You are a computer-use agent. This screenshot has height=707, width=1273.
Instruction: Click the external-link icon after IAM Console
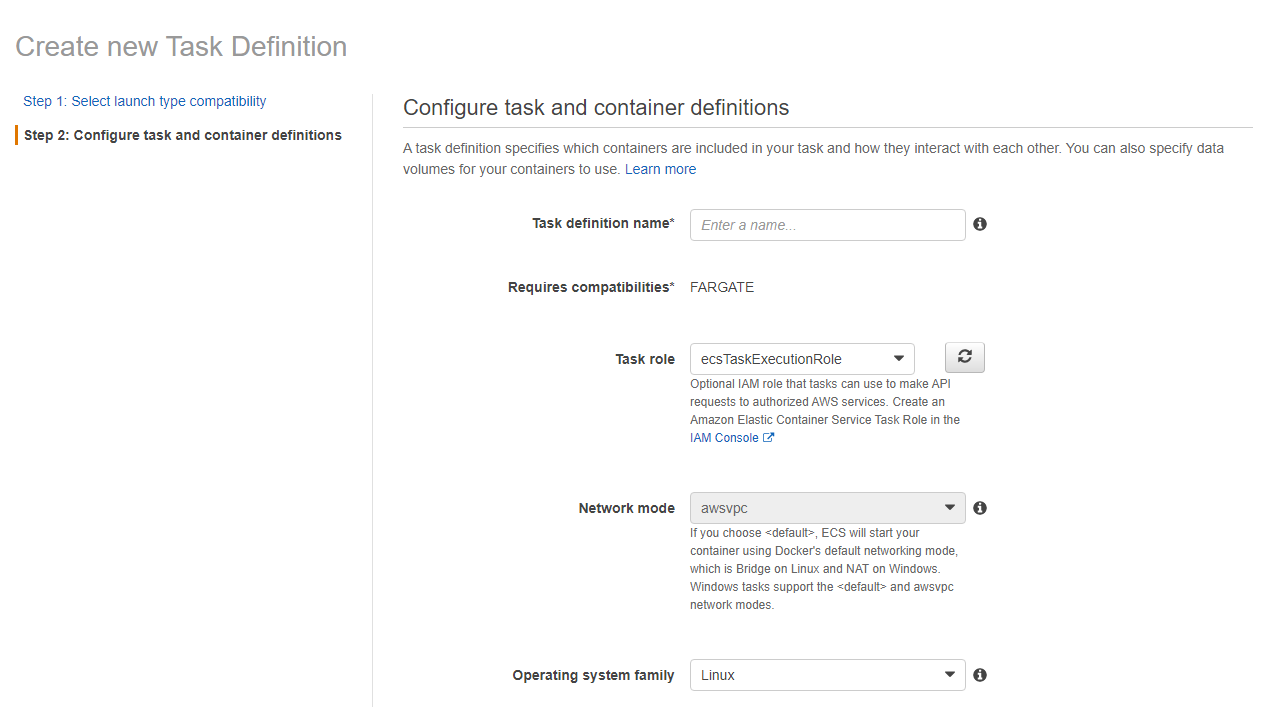pos(769,438)
